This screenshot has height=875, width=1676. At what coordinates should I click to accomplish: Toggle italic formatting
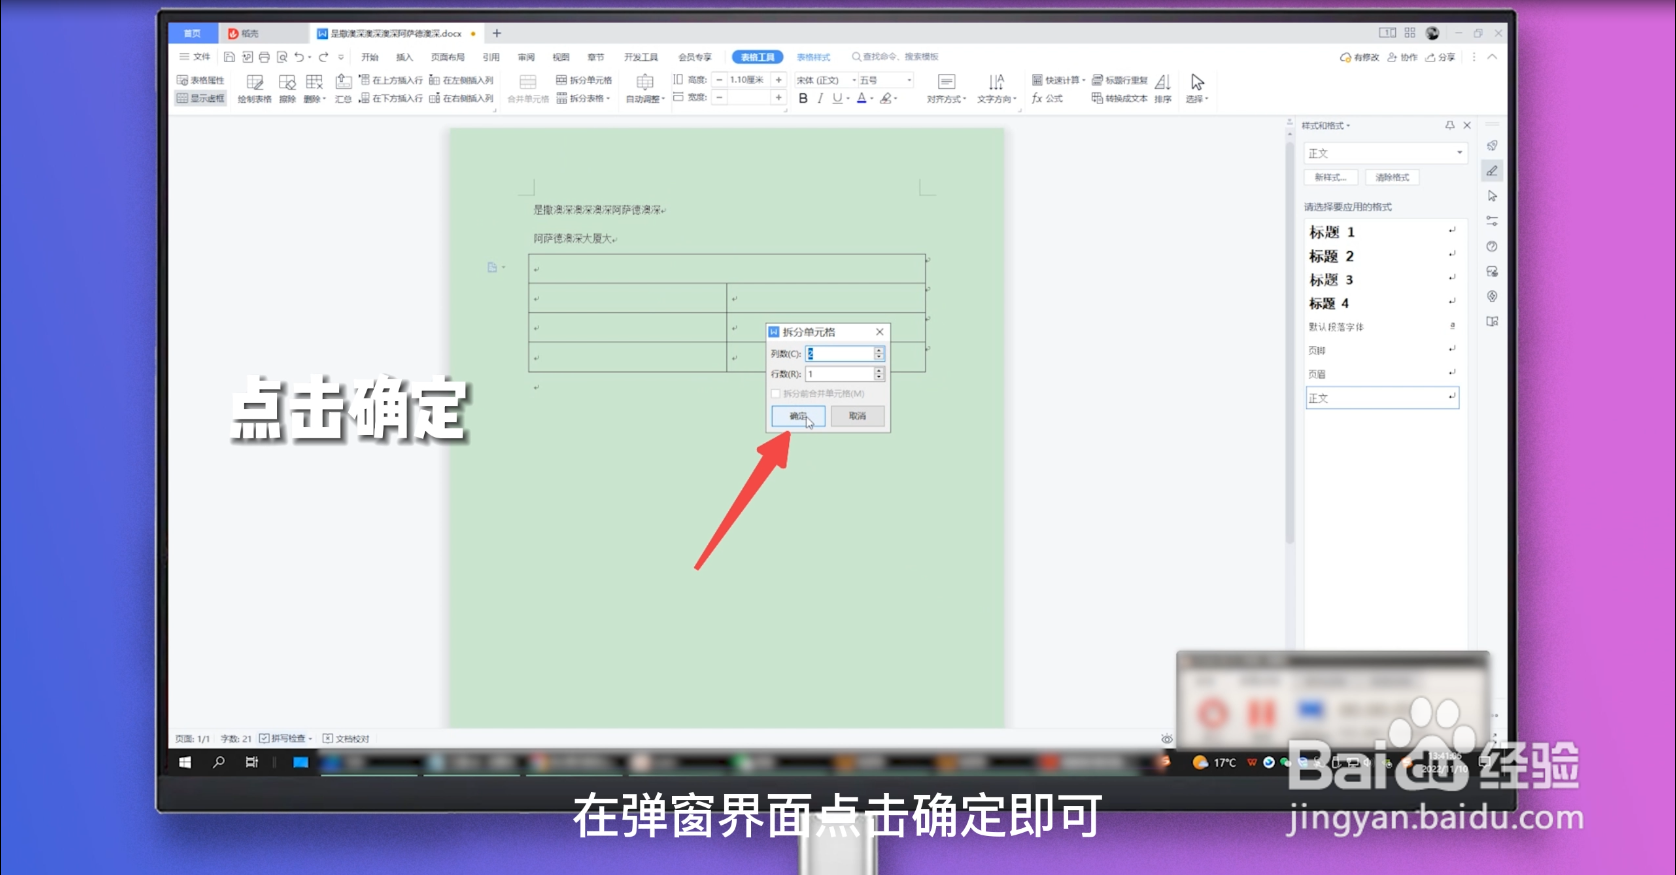click(820, 98)
